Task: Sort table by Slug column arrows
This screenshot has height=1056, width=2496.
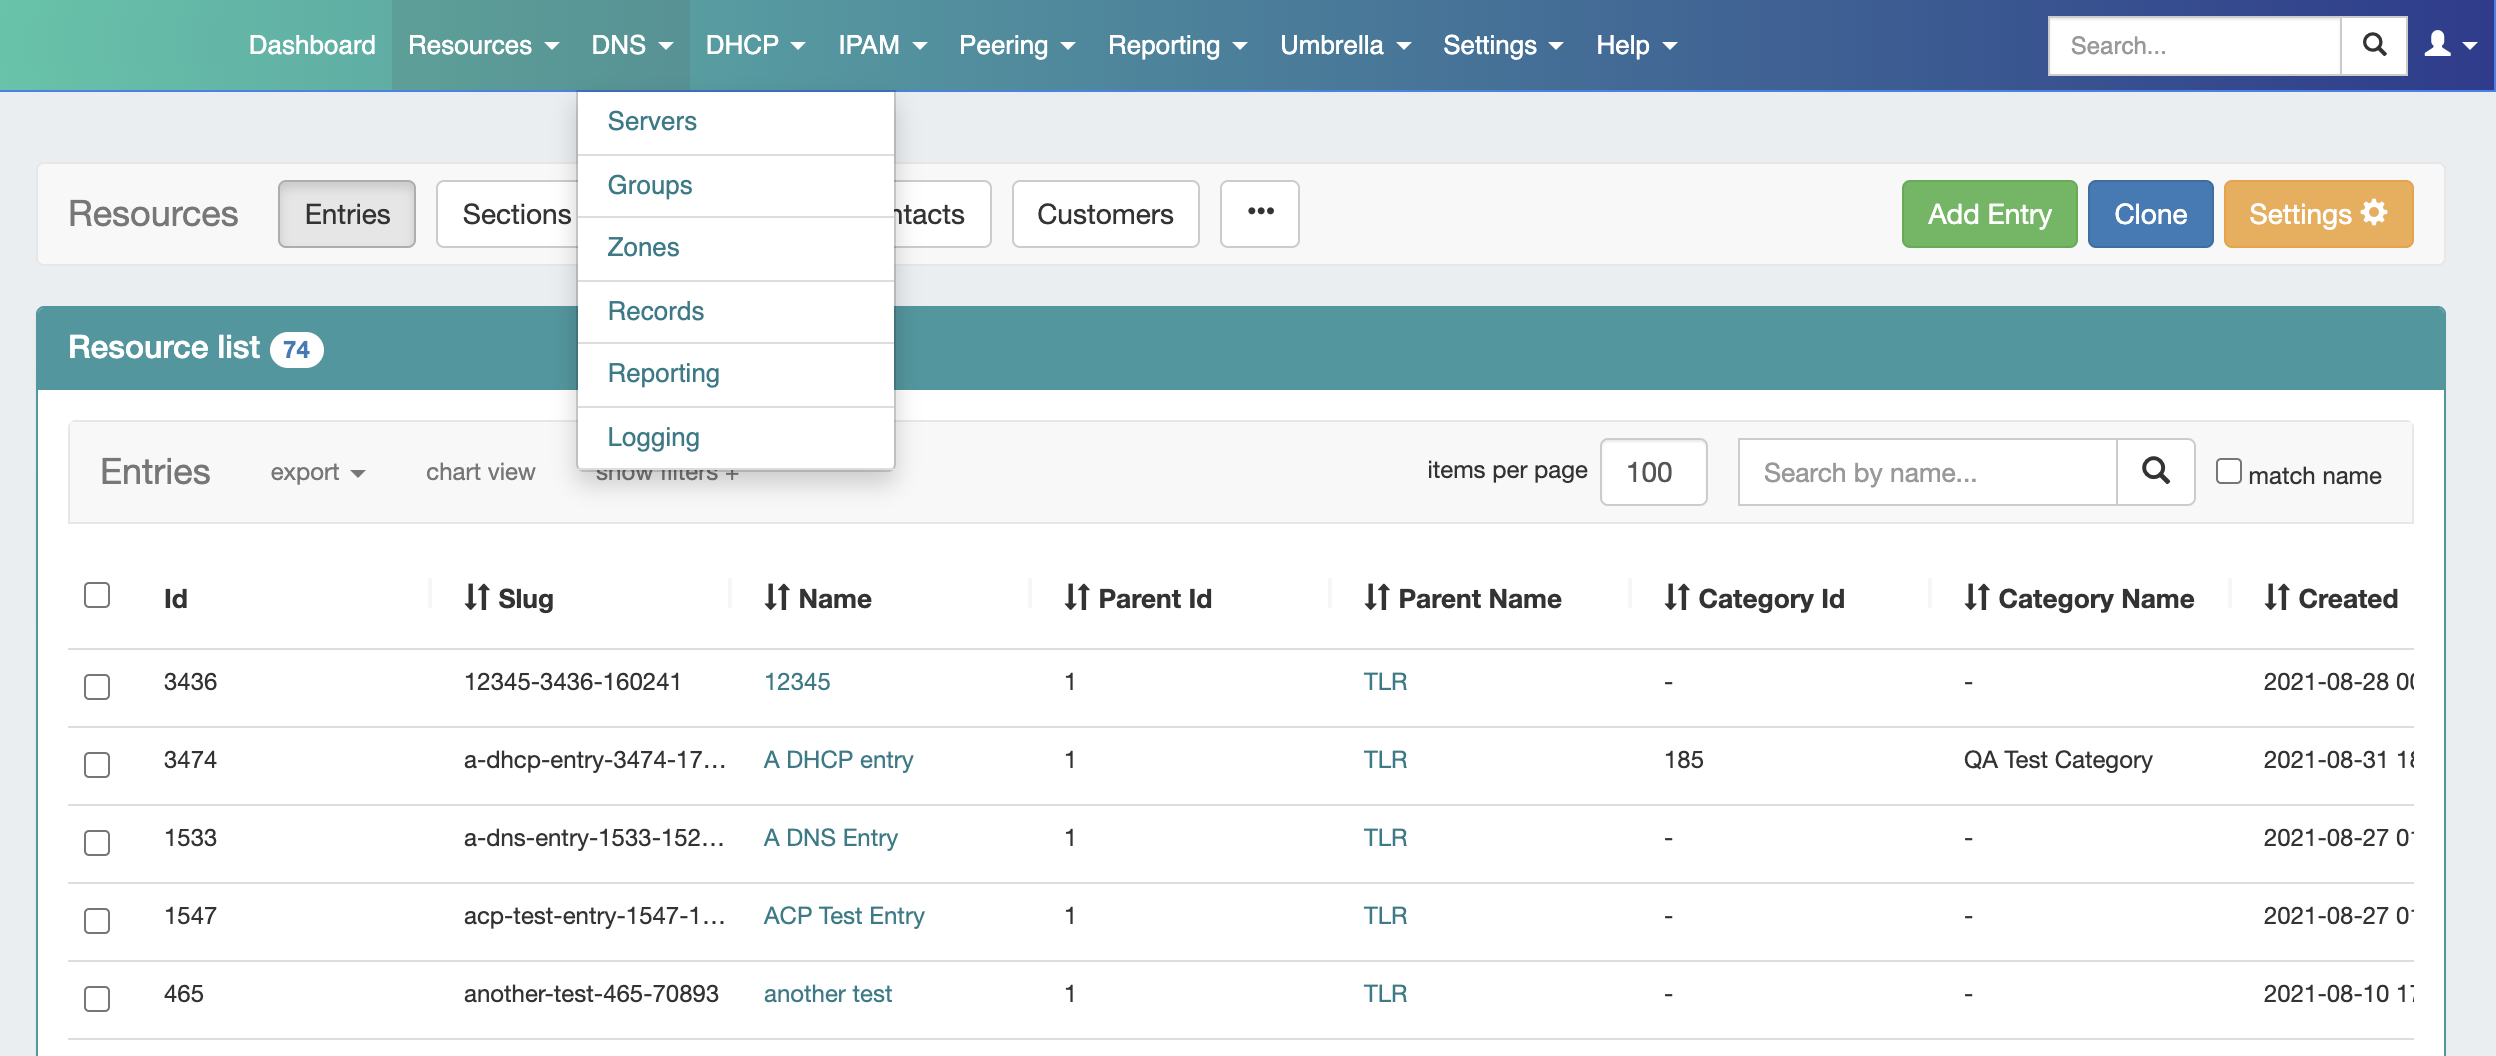Action: (477, 598)
